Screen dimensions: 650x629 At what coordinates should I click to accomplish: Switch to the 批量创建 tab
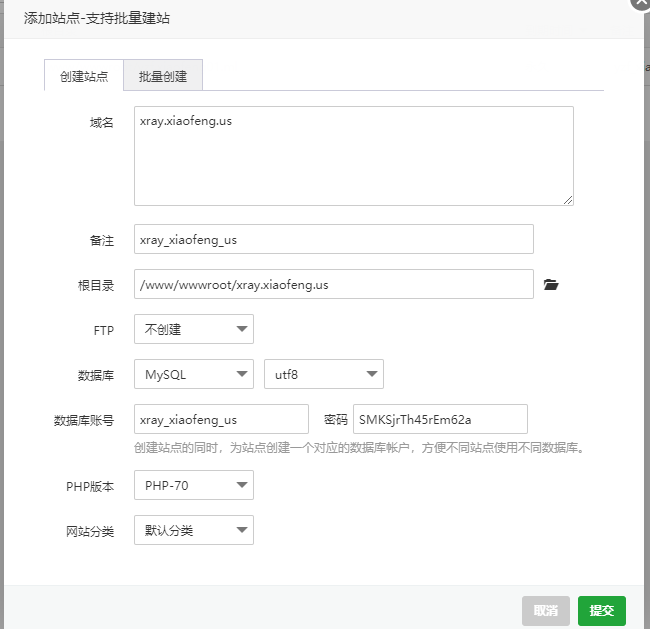(163, 75)
